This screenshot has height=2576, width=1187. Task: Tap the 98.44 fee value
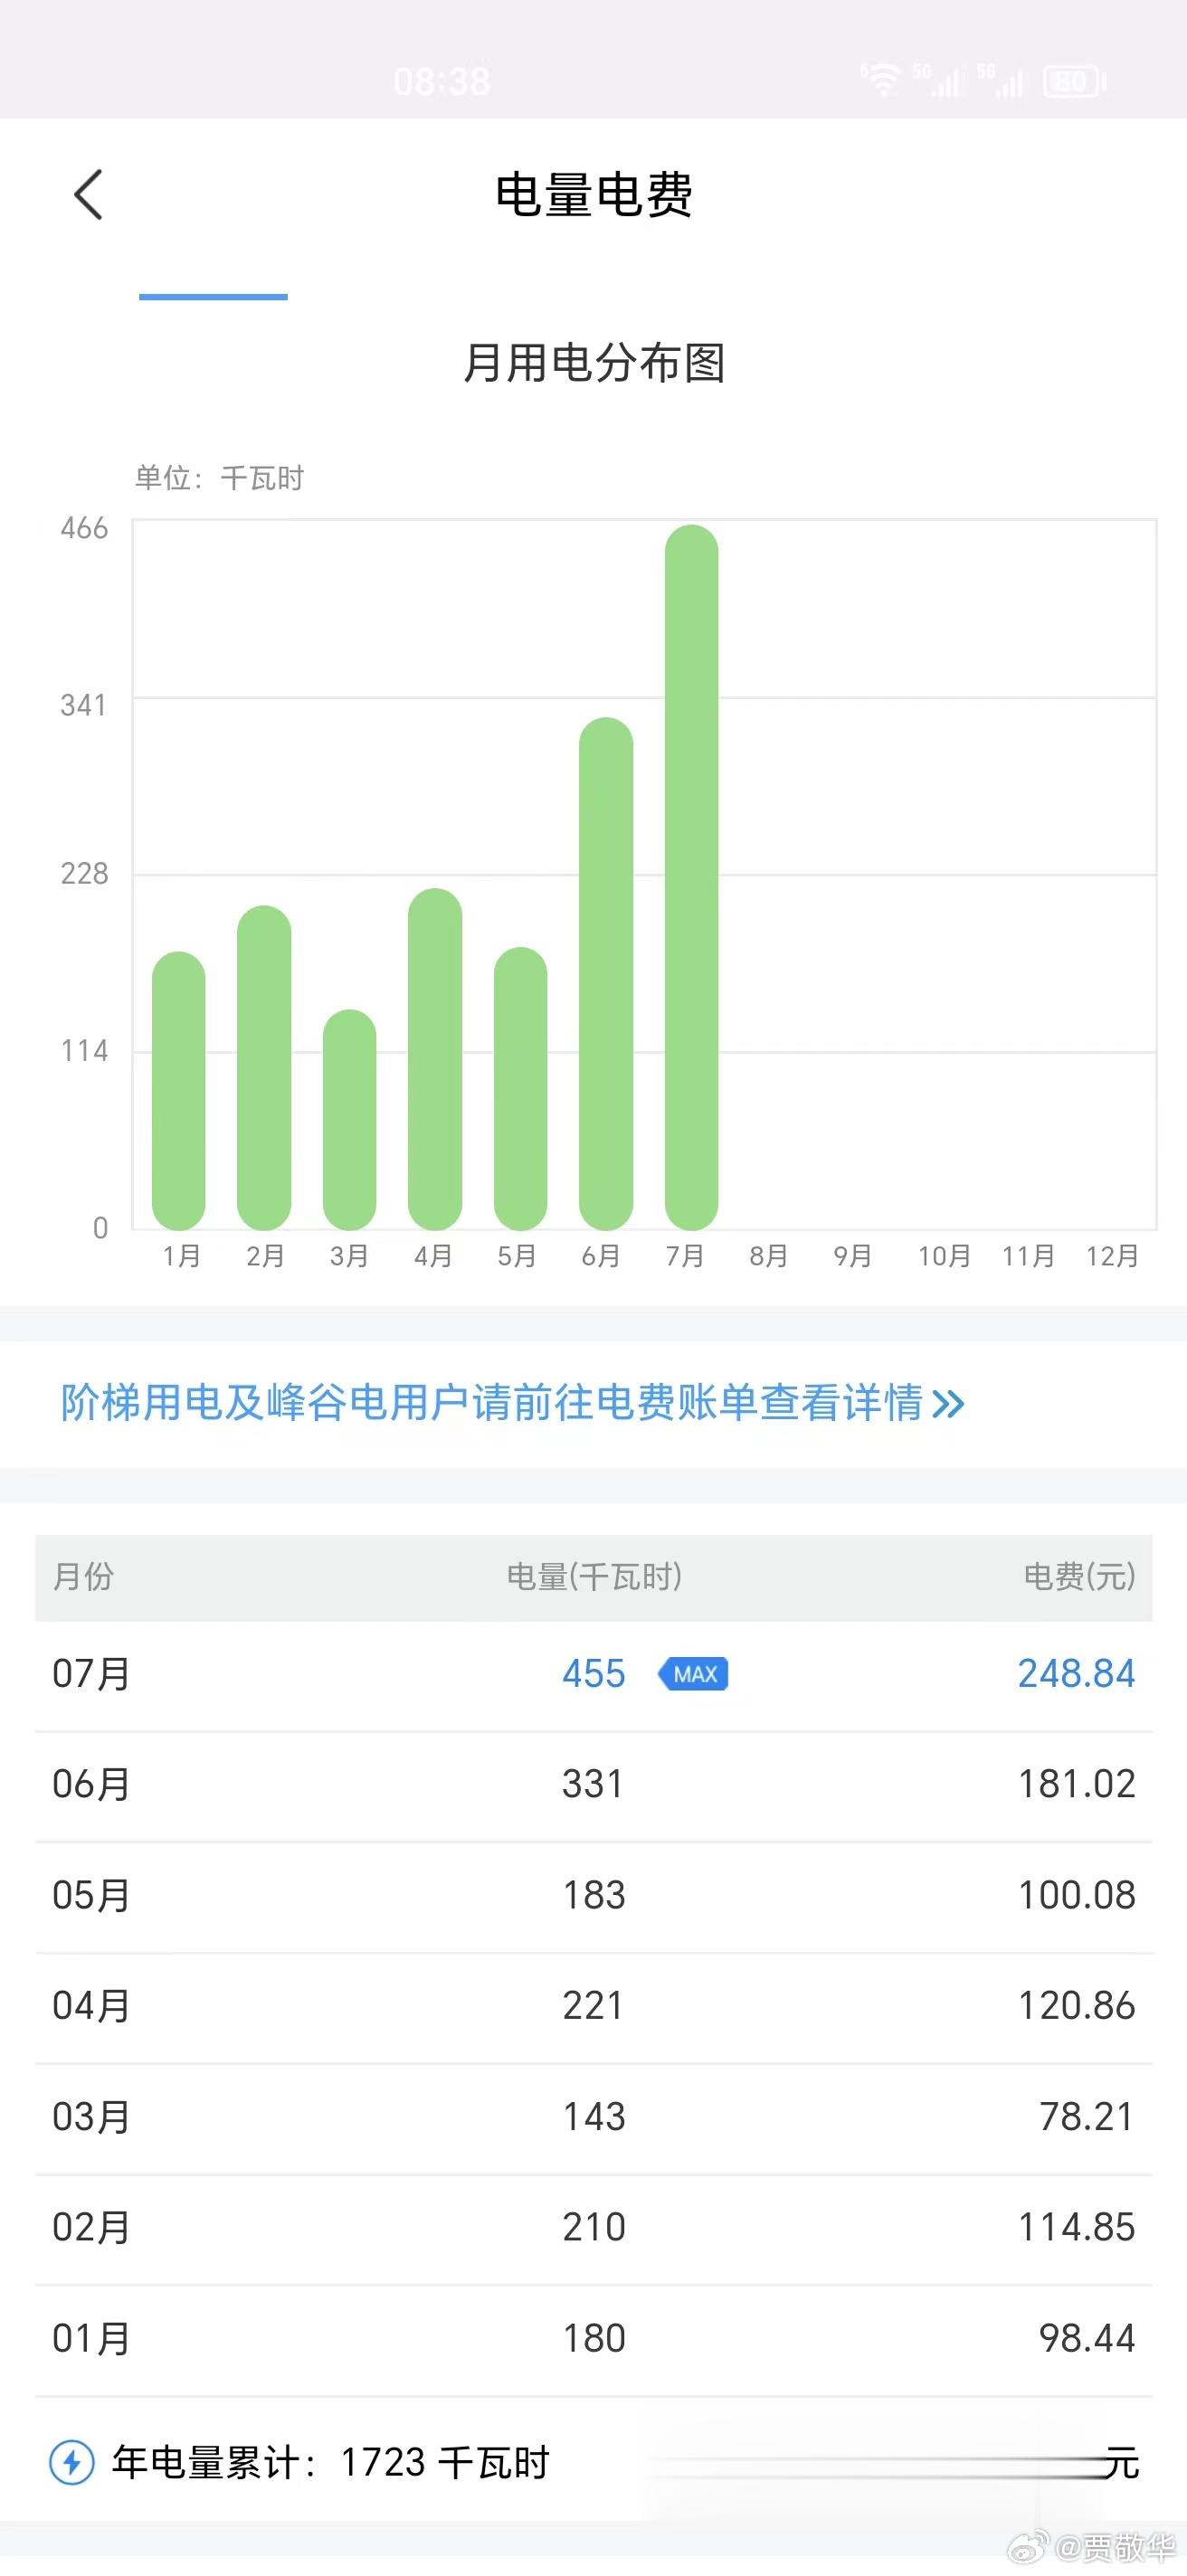point(1087,2338)
